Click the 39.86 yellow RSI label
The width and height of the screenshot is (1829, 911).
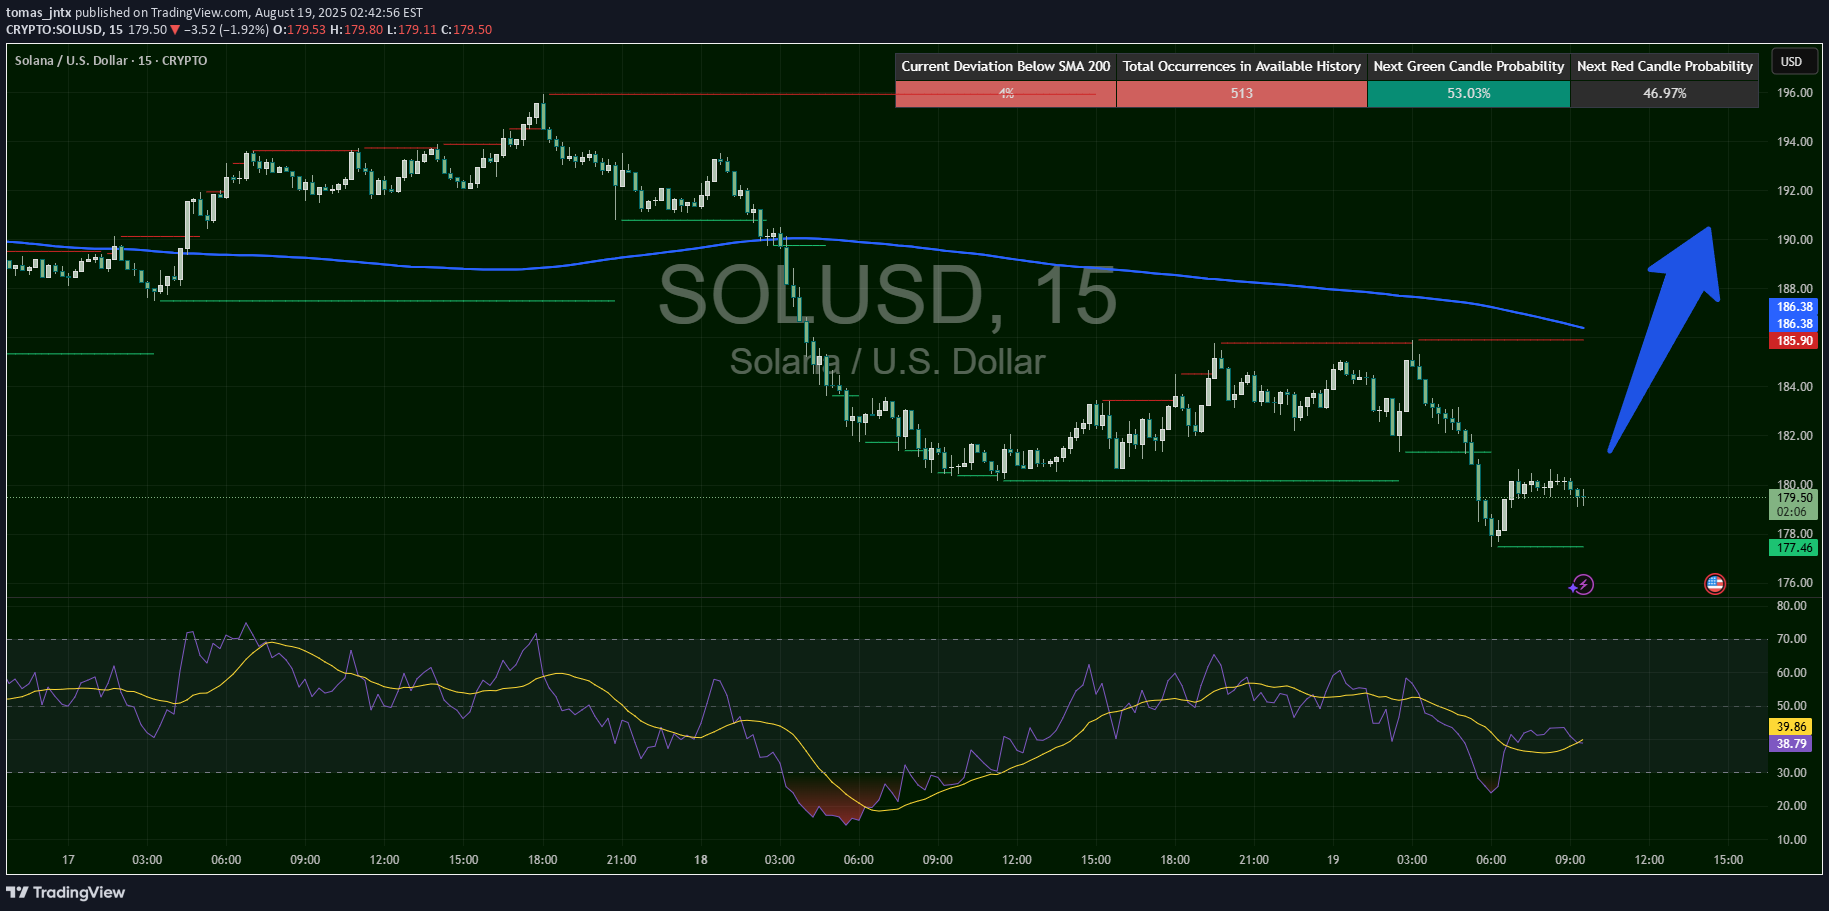click(x=1791, y=727)
